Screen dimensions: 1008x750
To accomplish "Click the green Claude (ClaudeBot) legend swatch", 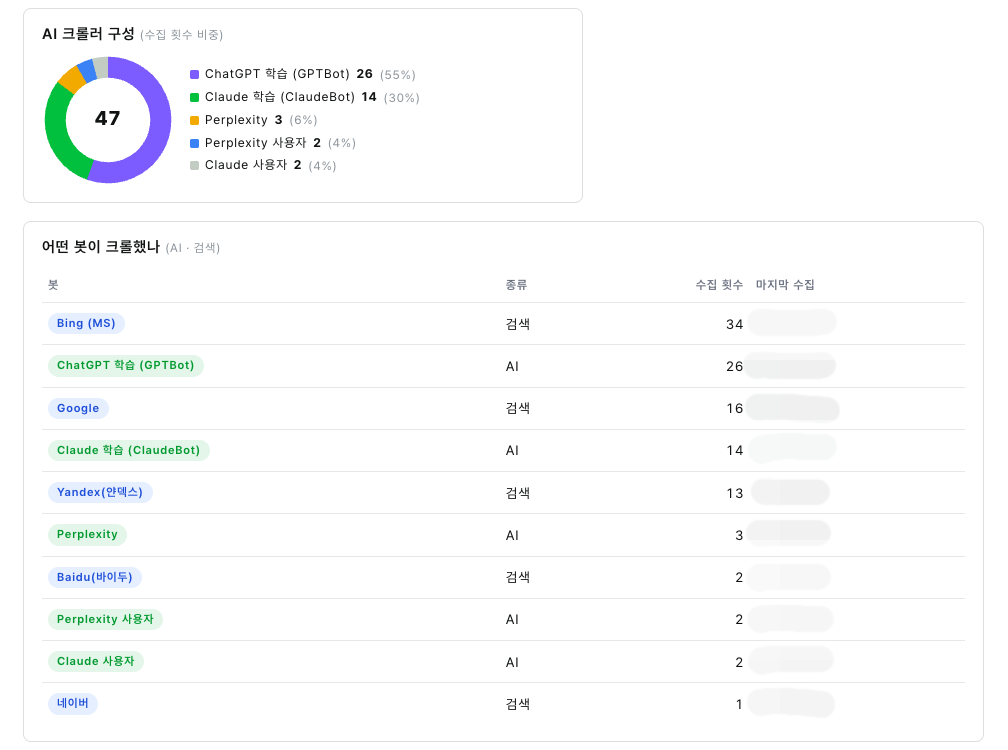I will [194, 97].
